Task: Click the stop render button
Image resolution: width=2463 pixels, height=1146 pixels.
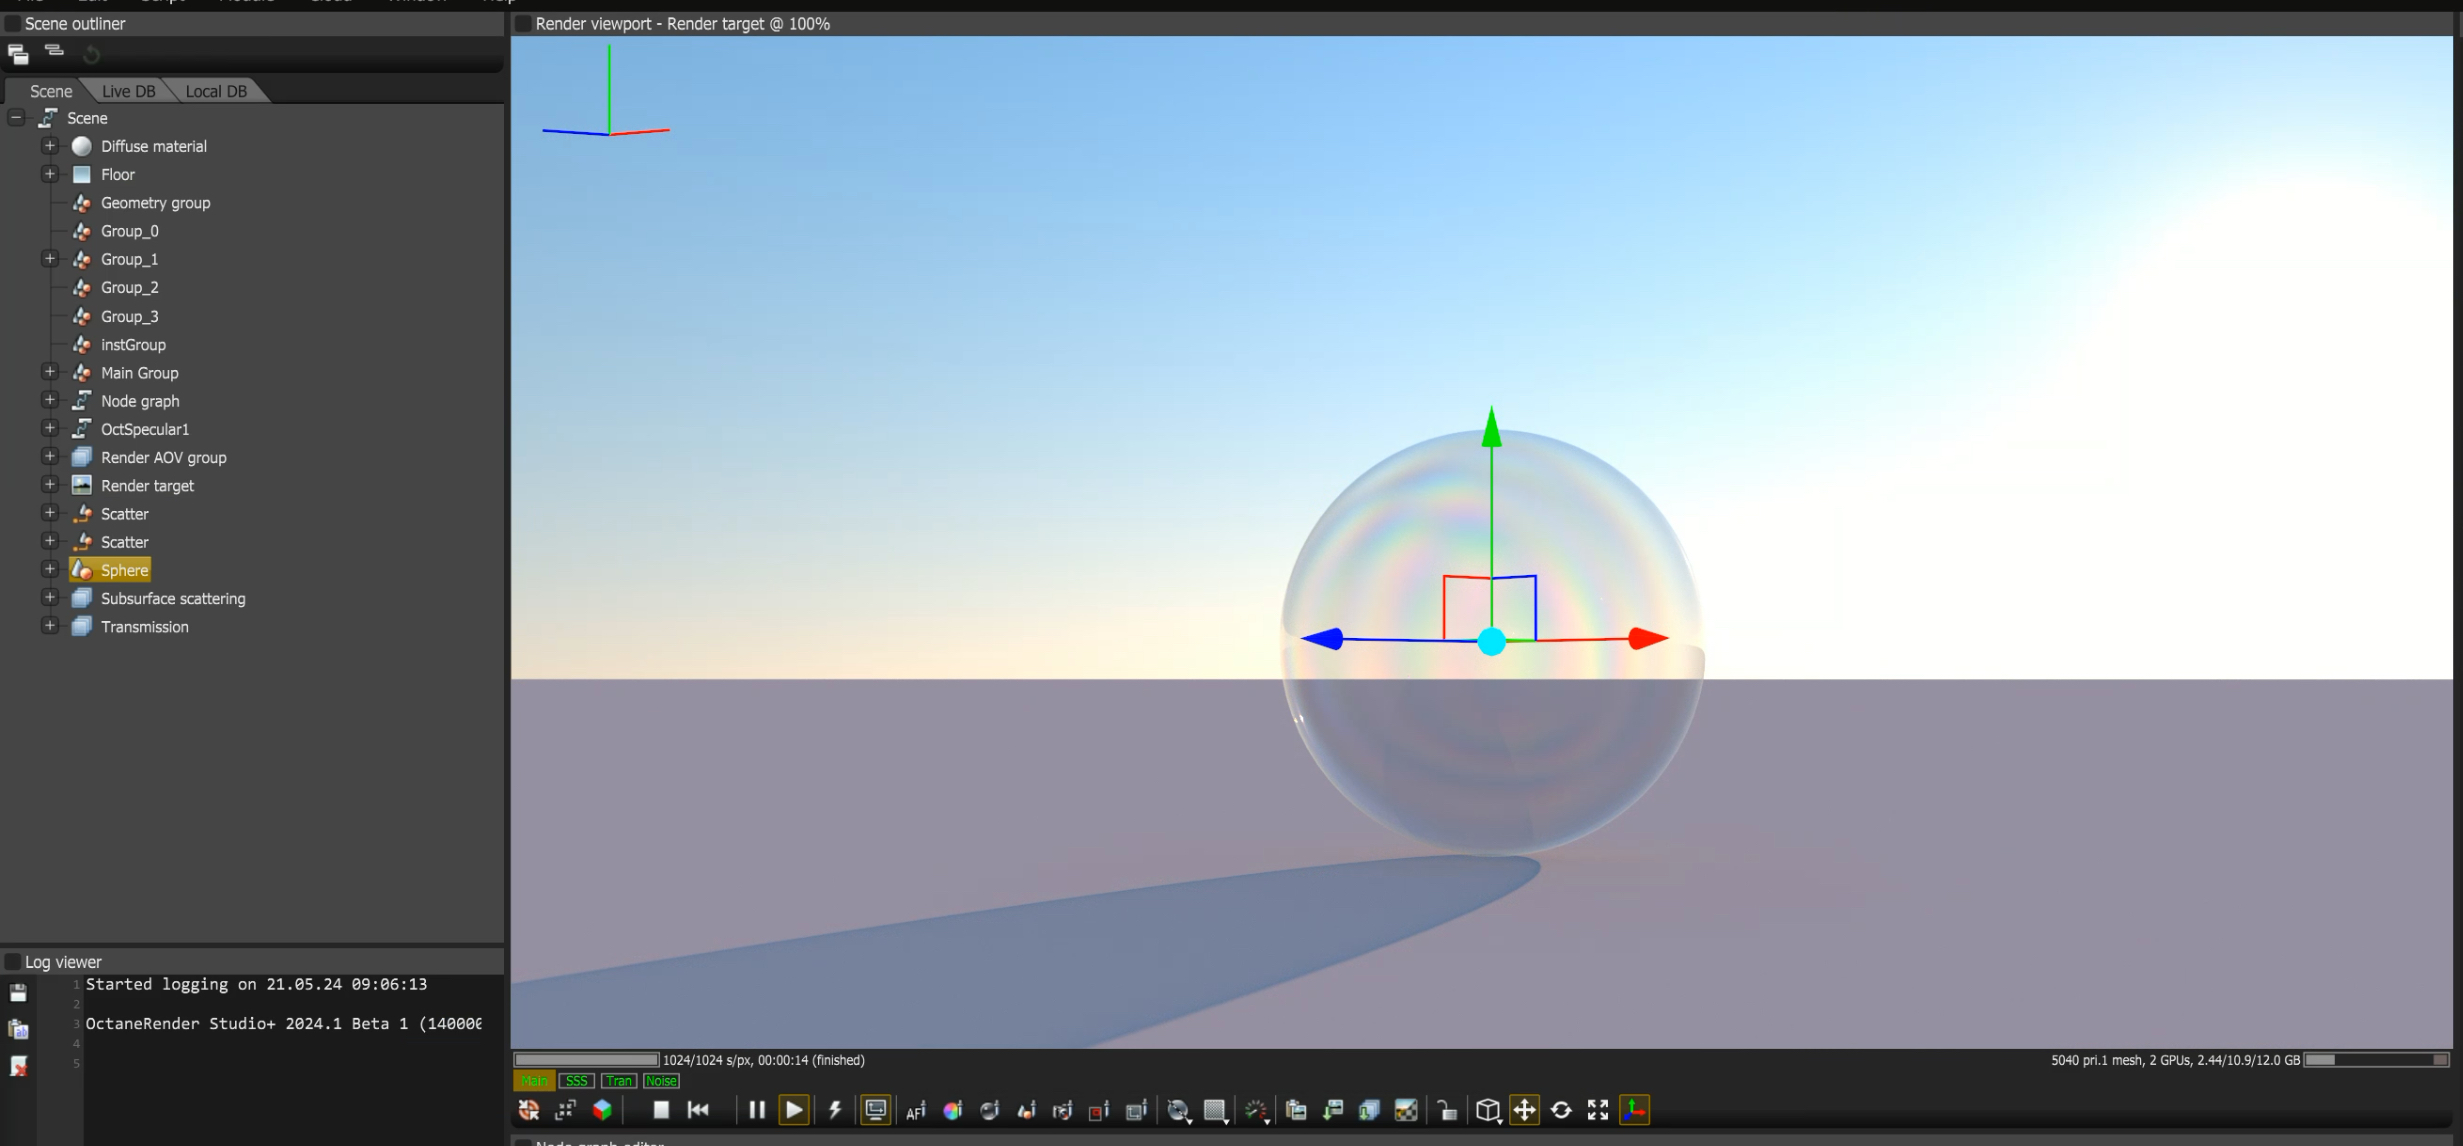Action: click(661, 1110)
